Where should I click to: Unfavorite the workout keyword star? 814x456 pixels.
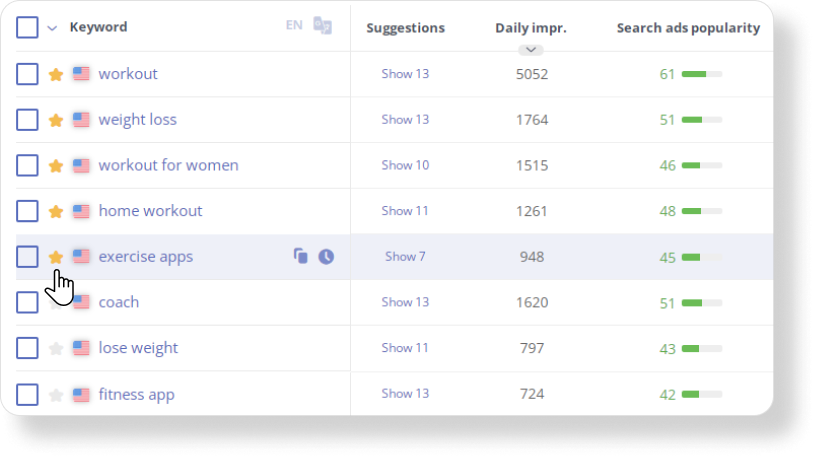pos(56,74)
